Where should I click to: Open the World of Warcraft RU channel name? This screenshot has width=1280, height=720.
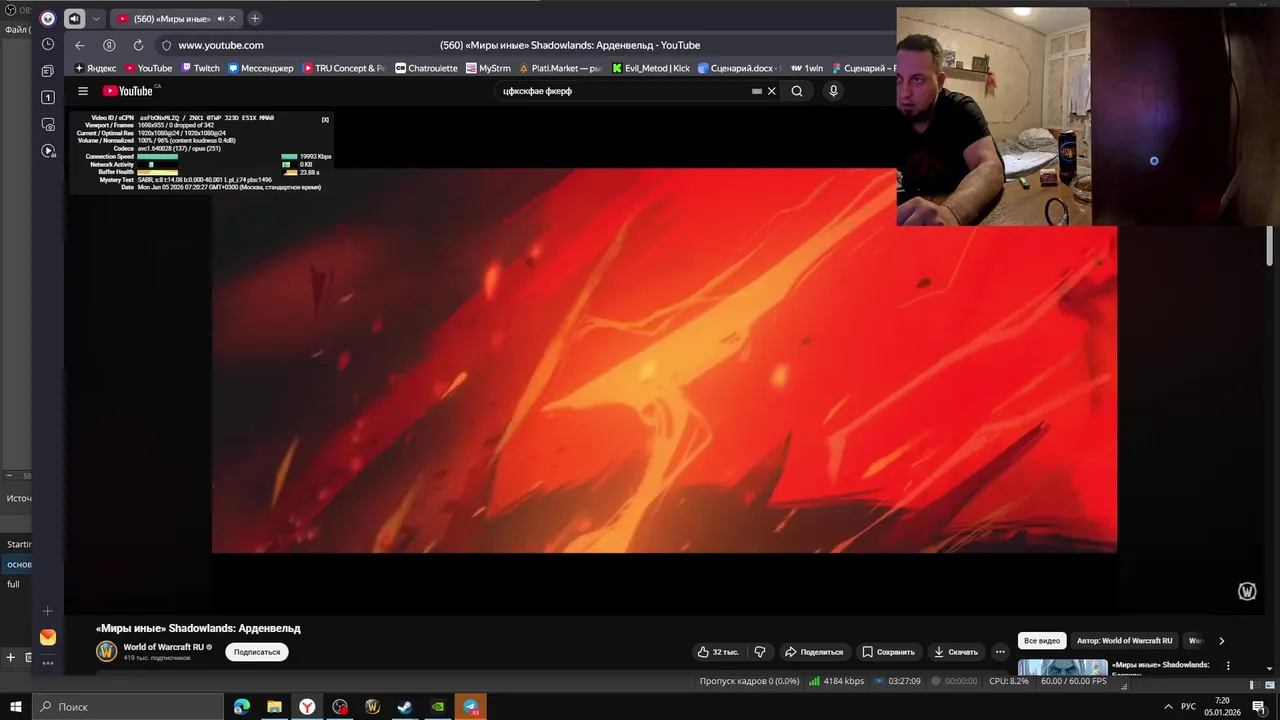click(x=164, y=647)
